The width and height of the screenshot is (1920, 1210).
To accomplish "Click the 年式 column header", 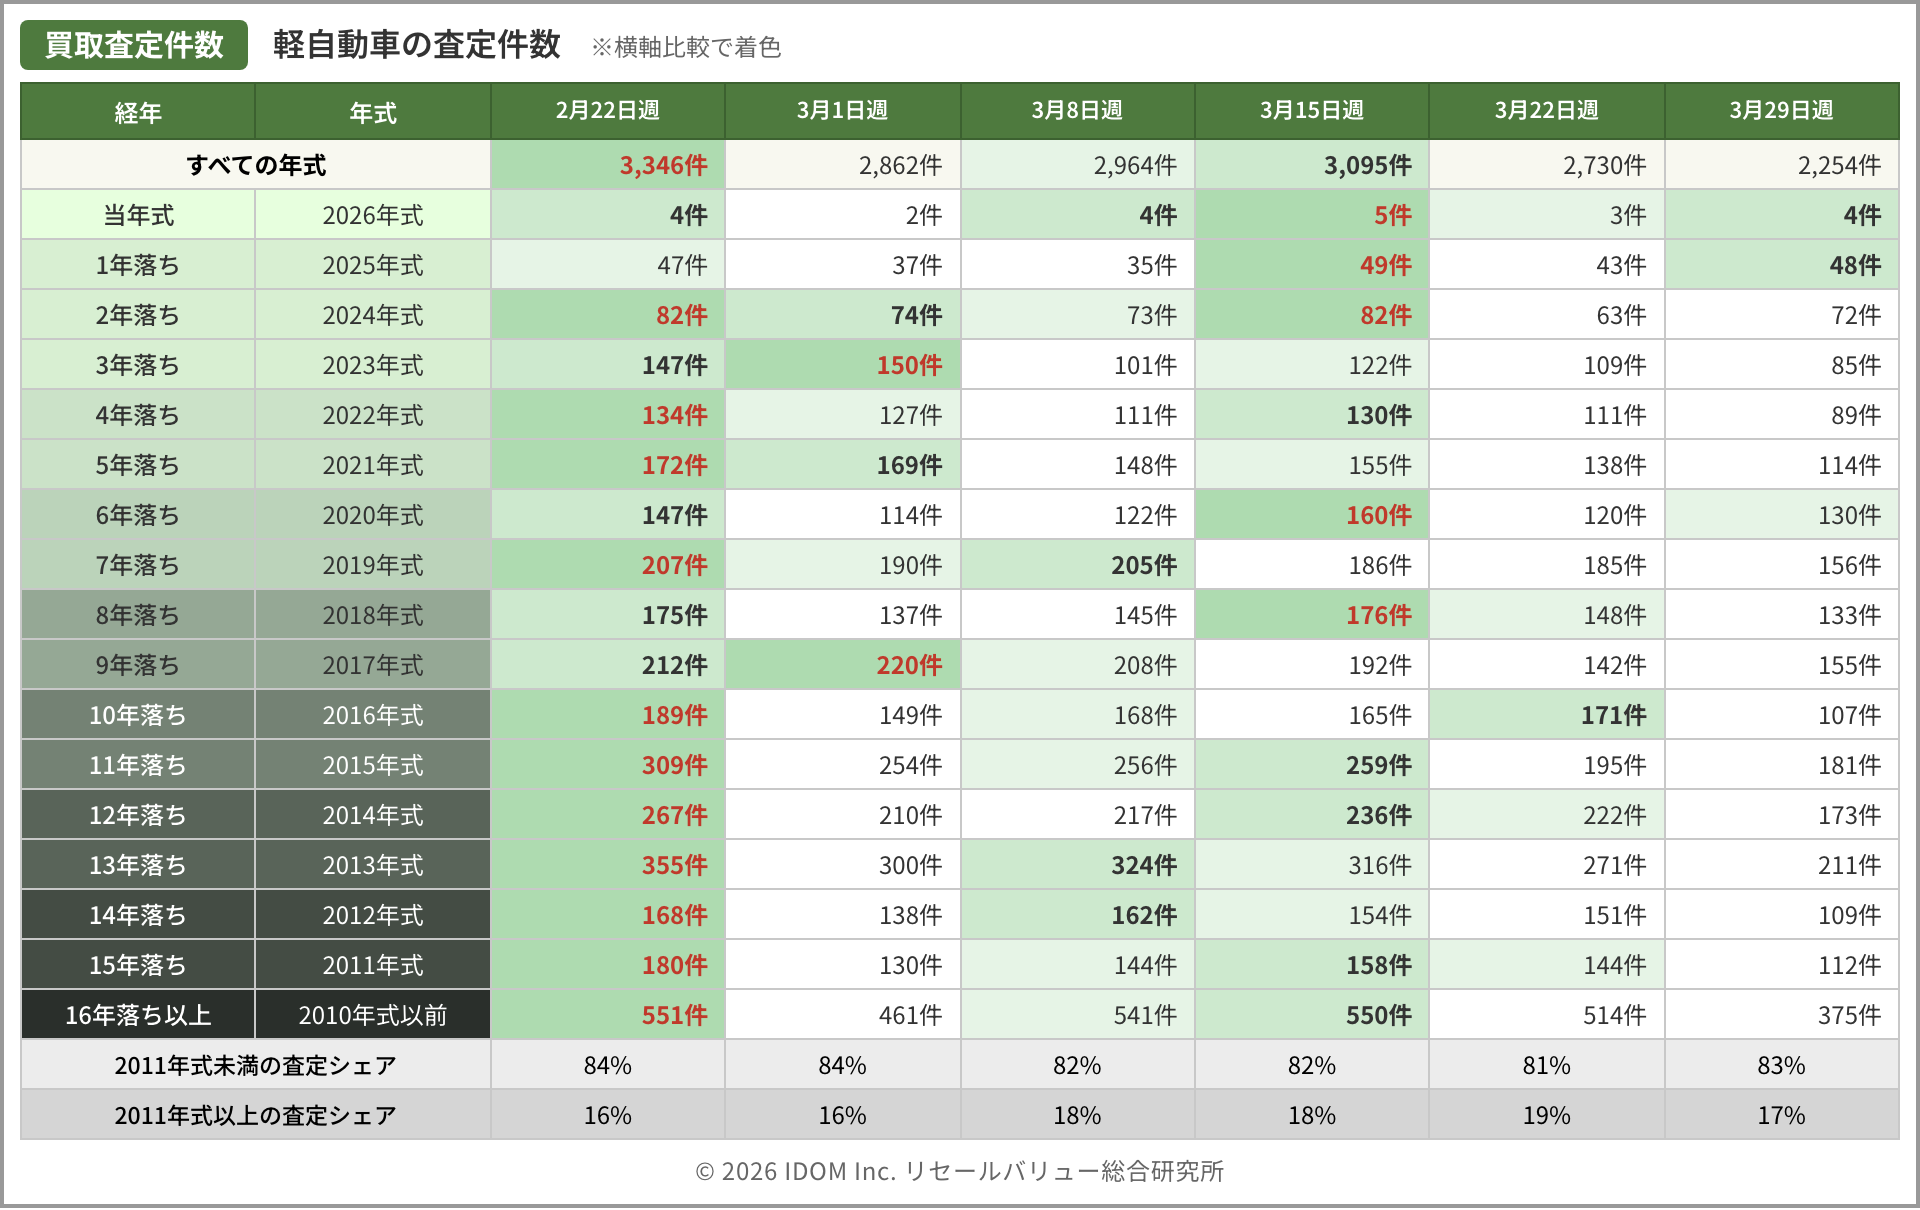I will point(373,112).
